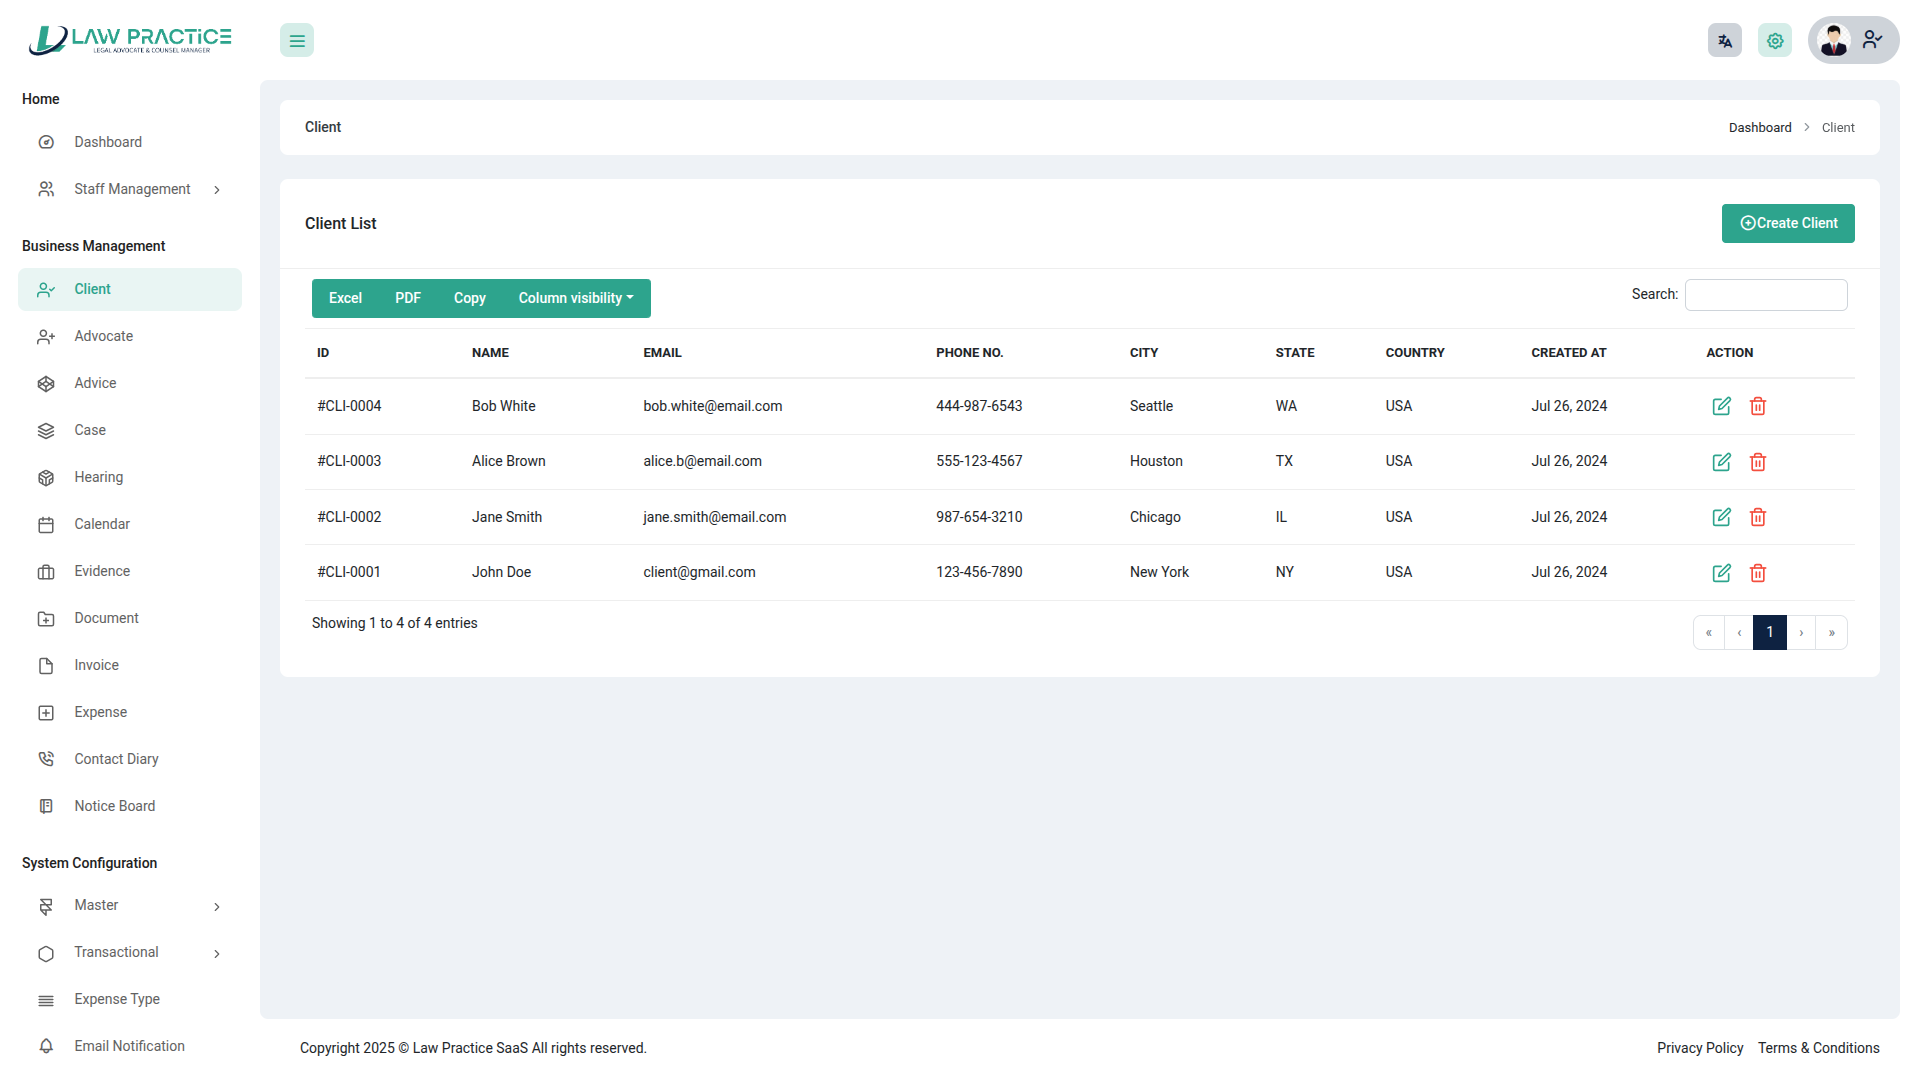Click the edit icon for Bob White

tap(1721, 406)
